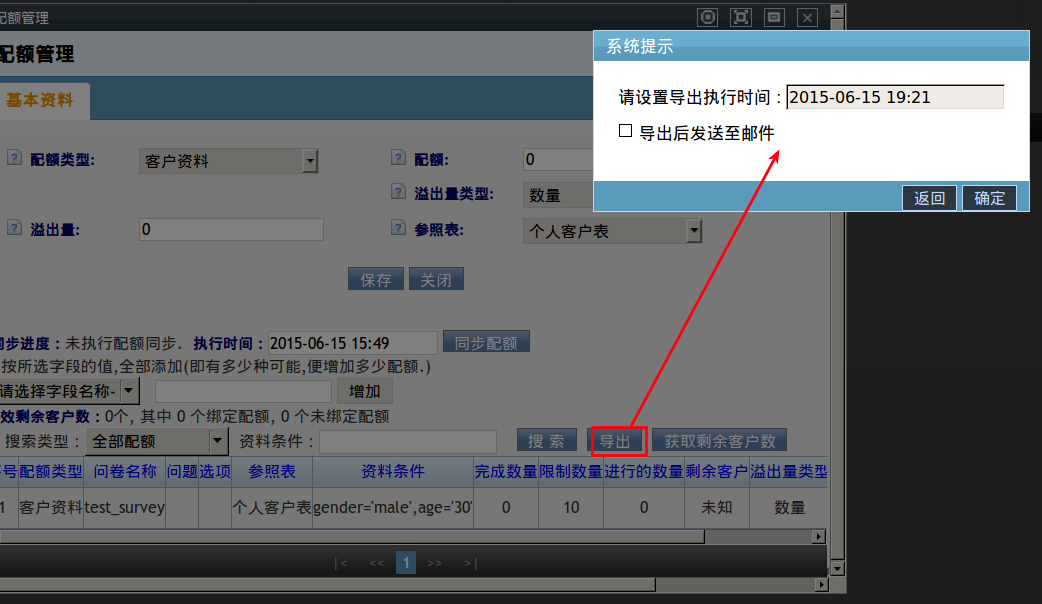Click the 同步配额 button
The width and height of the screenshot is (1042, 604).
click(486, 342)
